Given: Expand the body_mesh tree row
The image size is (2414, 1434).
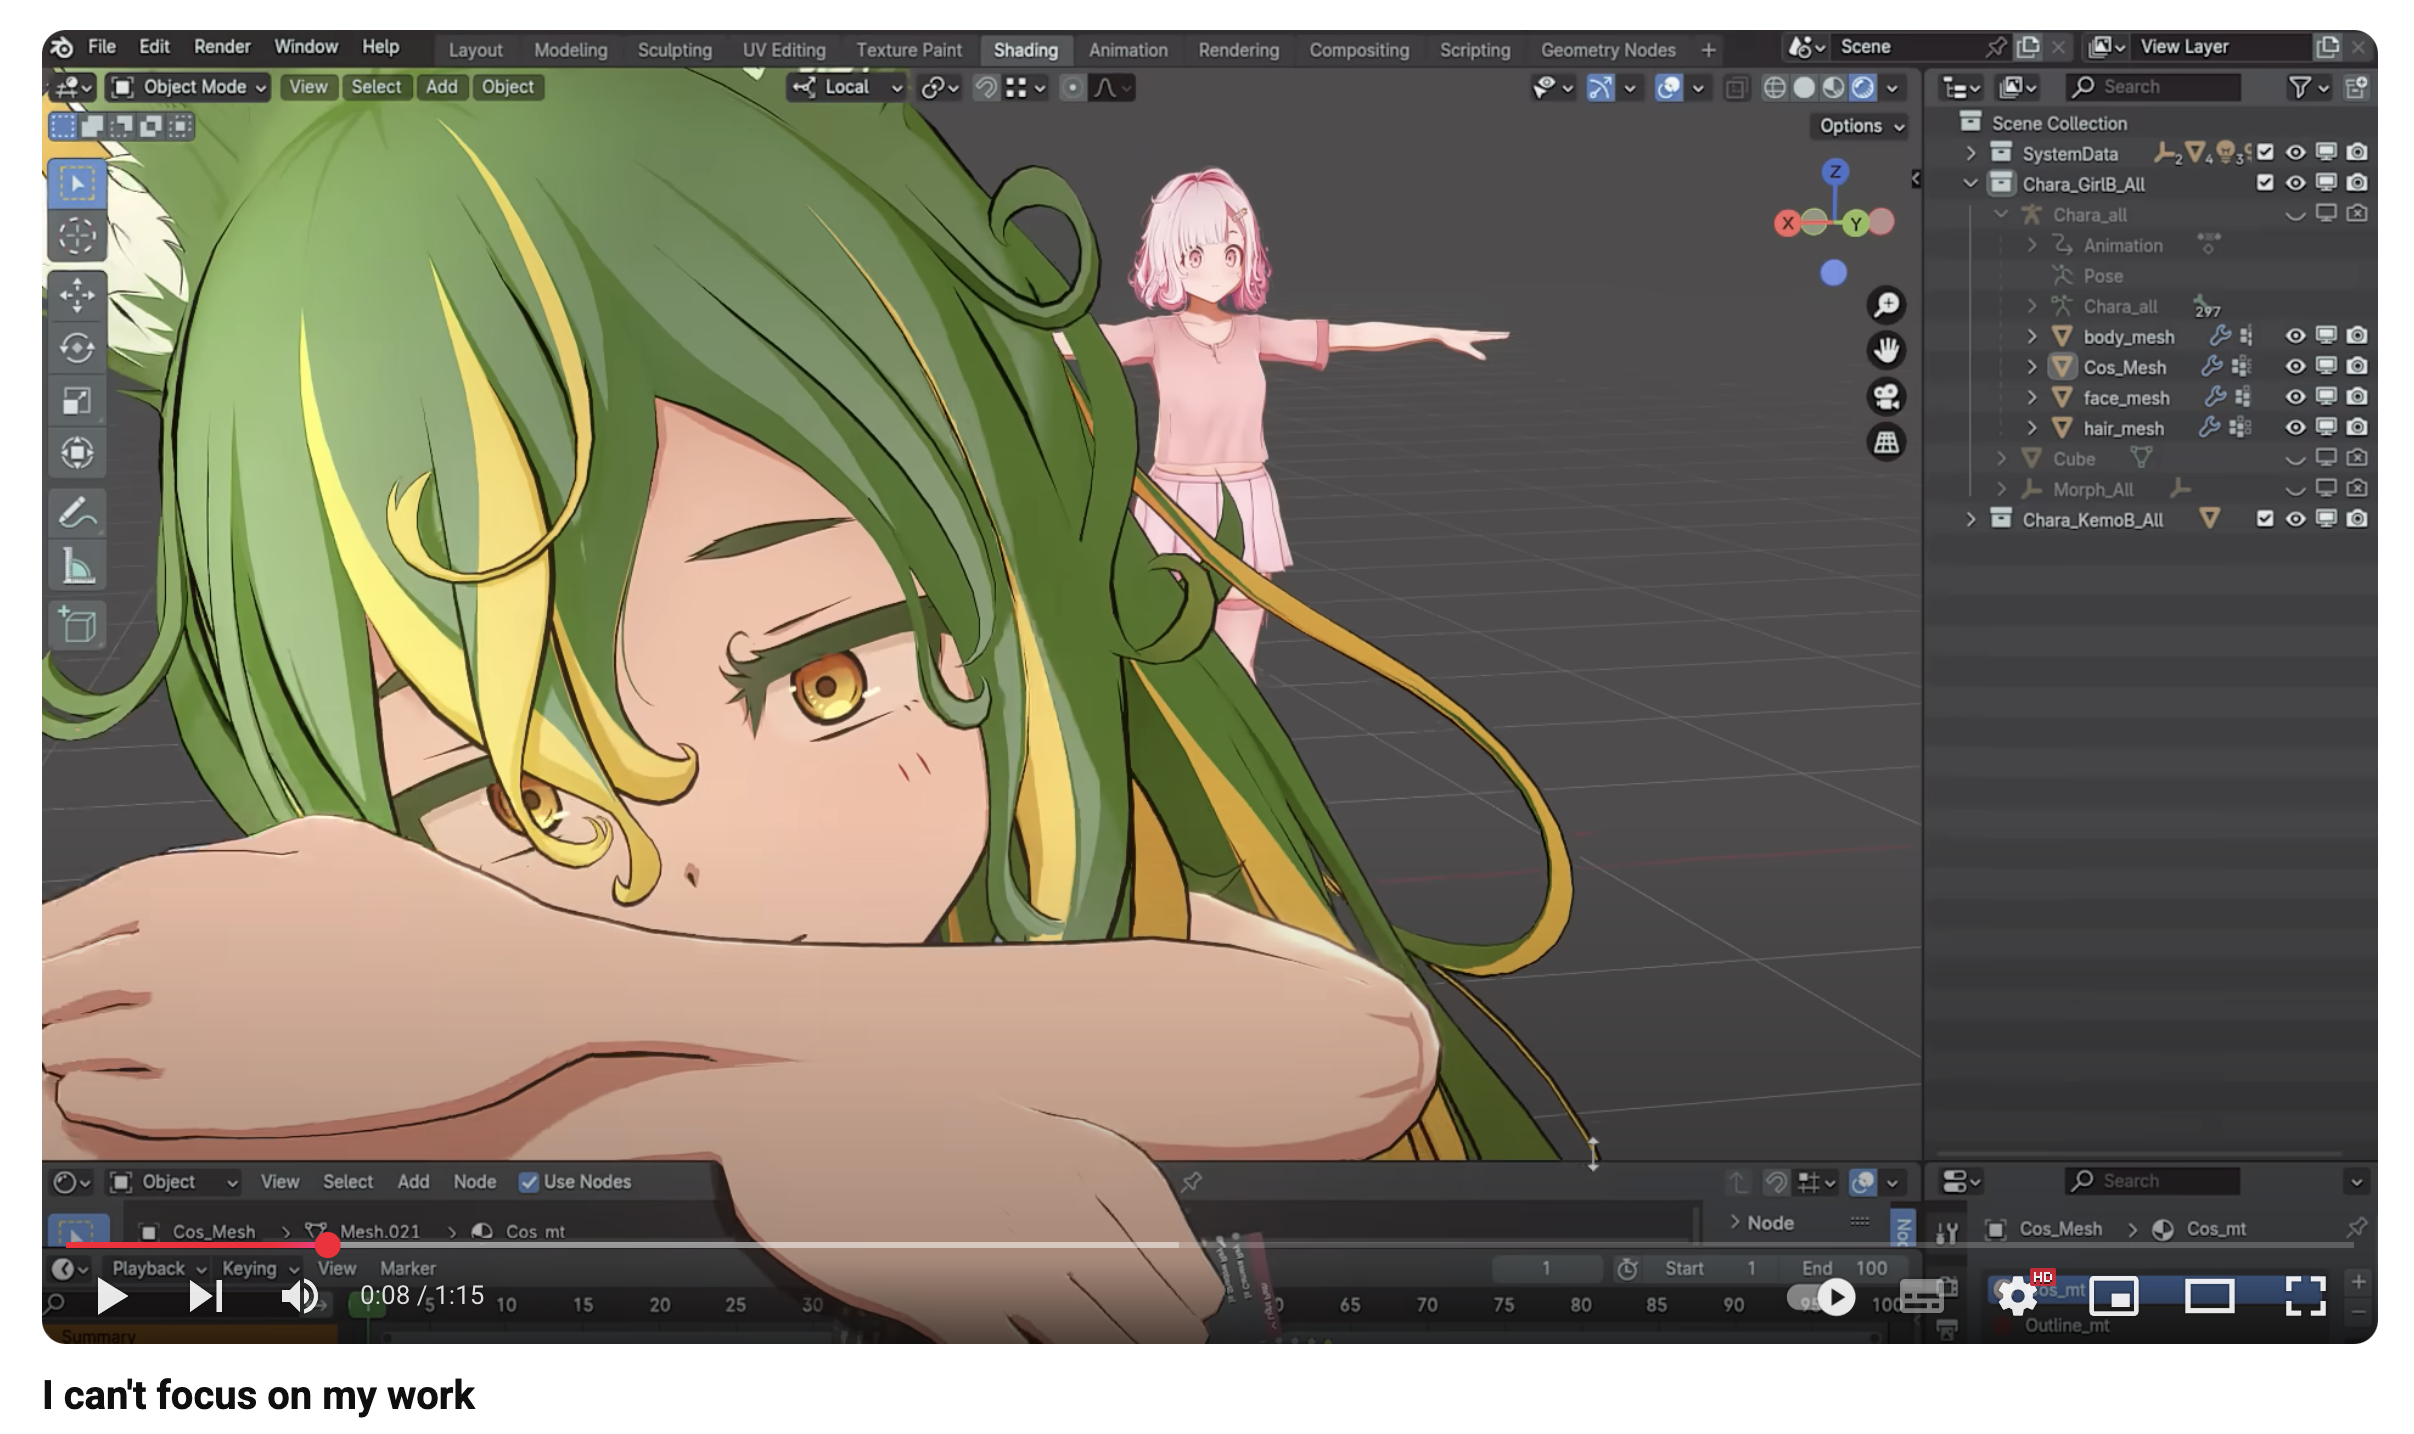Looking at the screenshot, I should pos(2031,336).
